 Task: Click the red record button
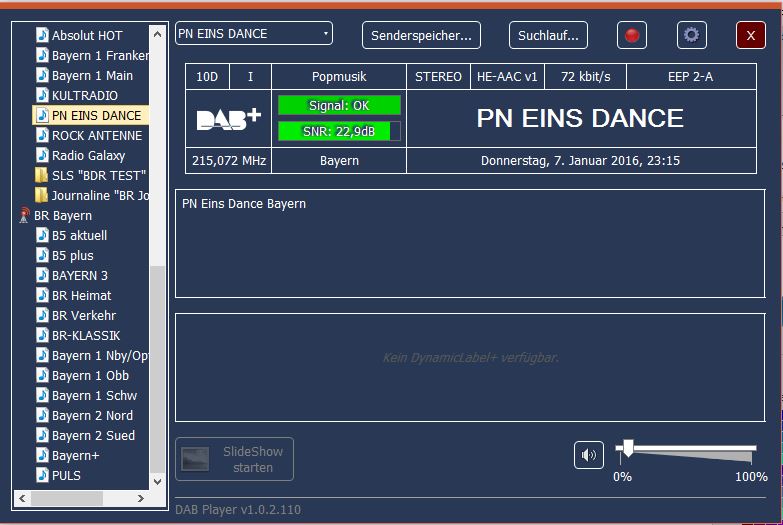[x=631, y=36]
